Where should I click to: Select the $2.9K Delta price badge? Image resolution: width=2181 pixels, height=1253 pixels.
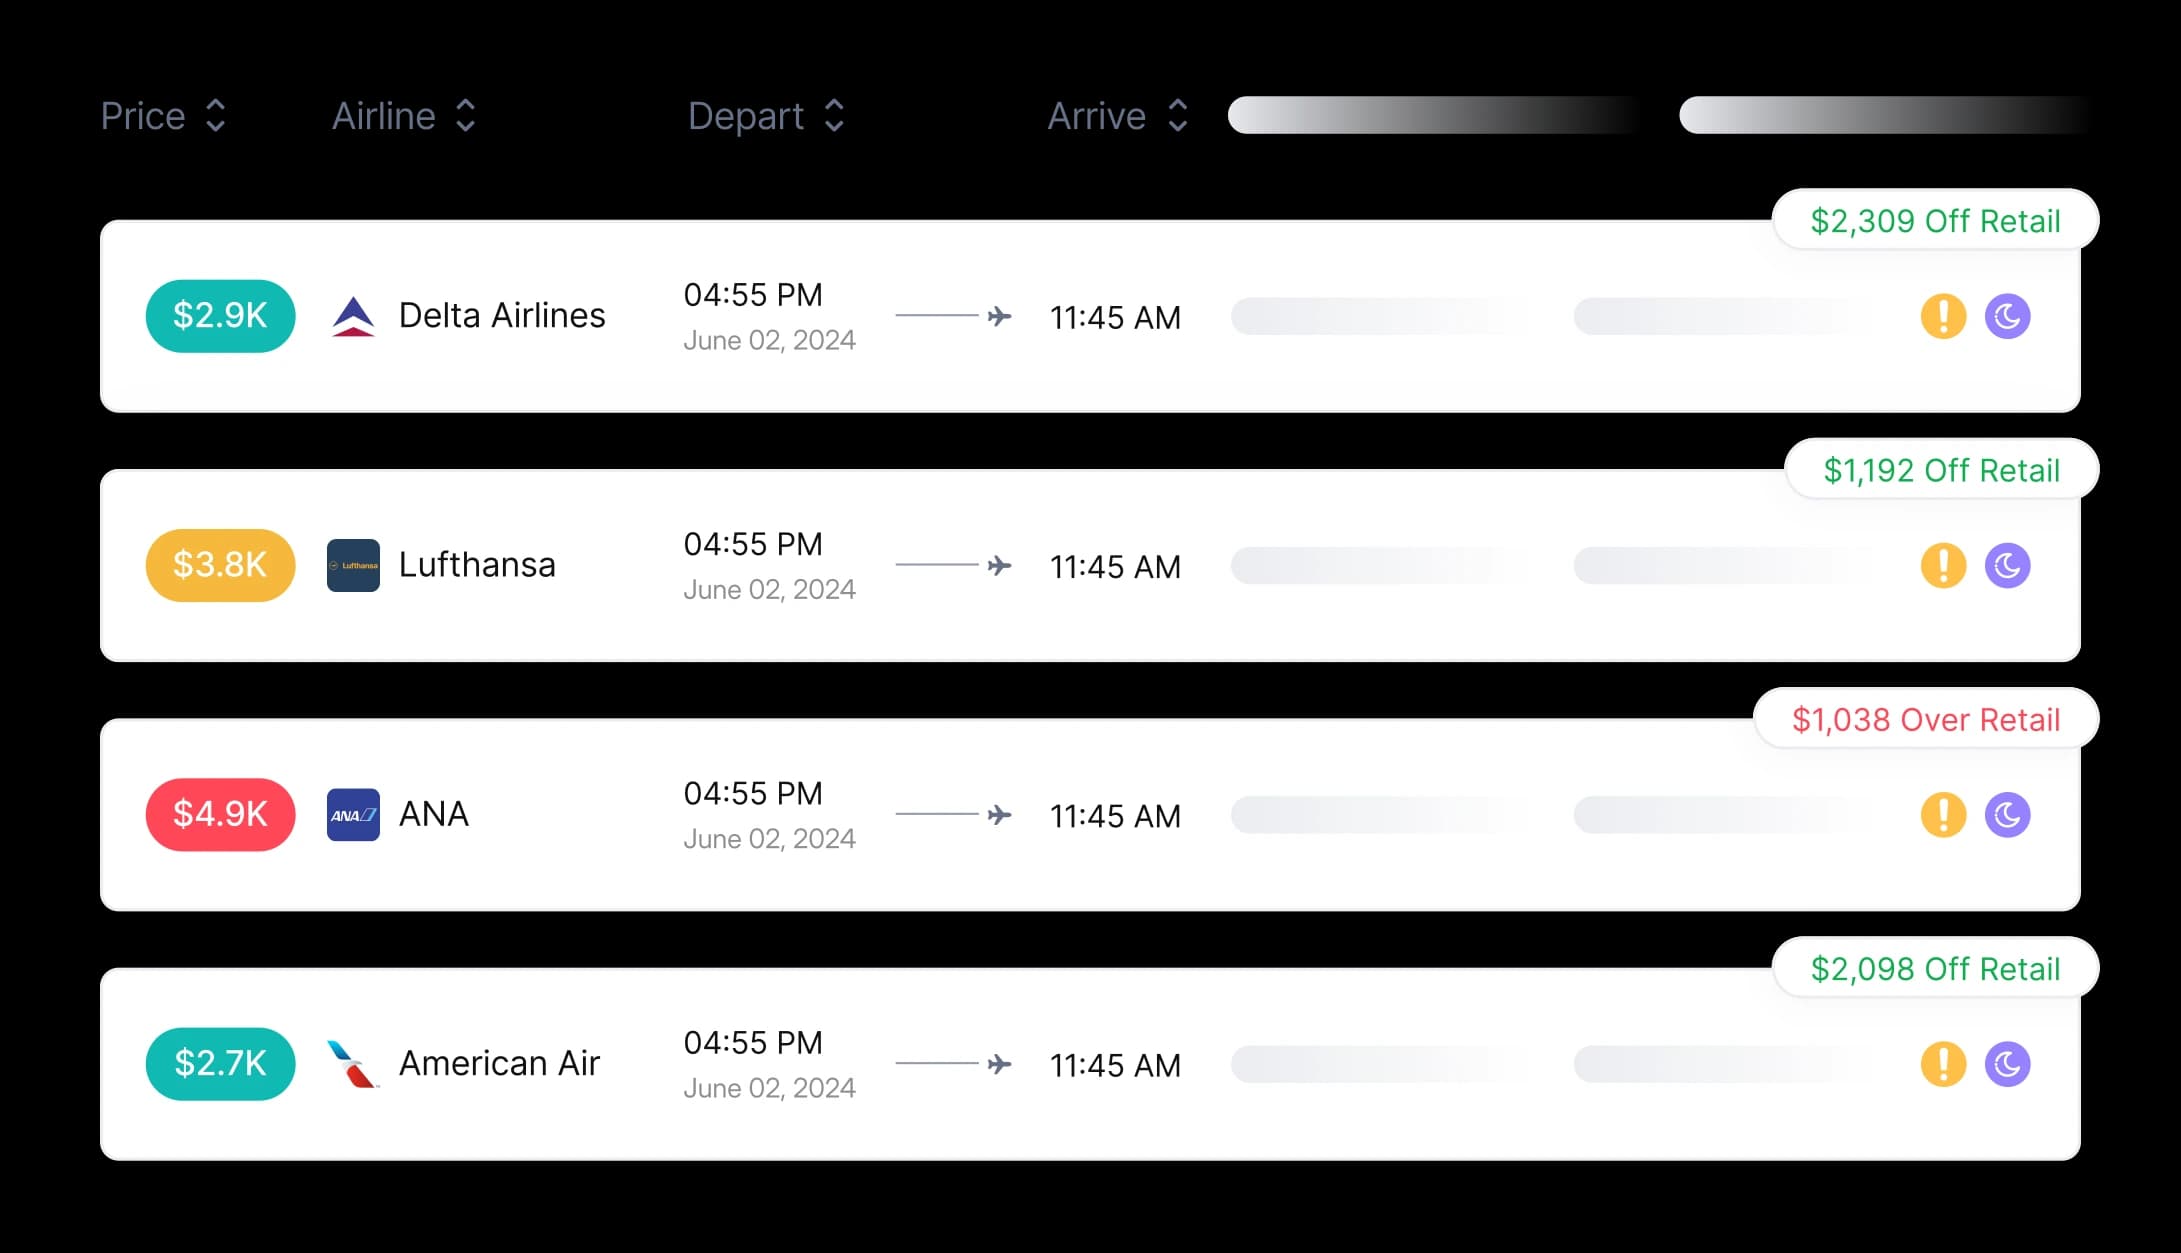point(220,316)
